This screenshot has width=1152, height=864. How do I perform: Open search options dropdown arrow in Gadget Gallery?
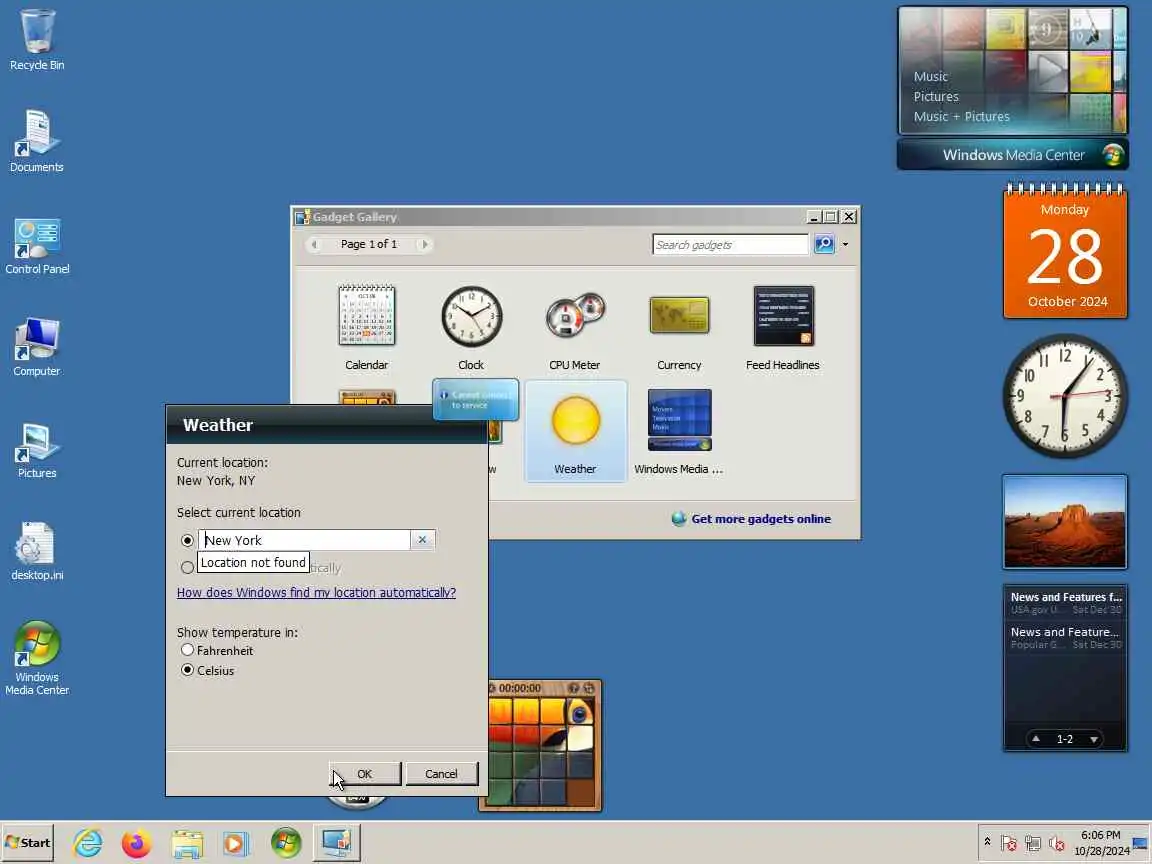tap(845, 244)
